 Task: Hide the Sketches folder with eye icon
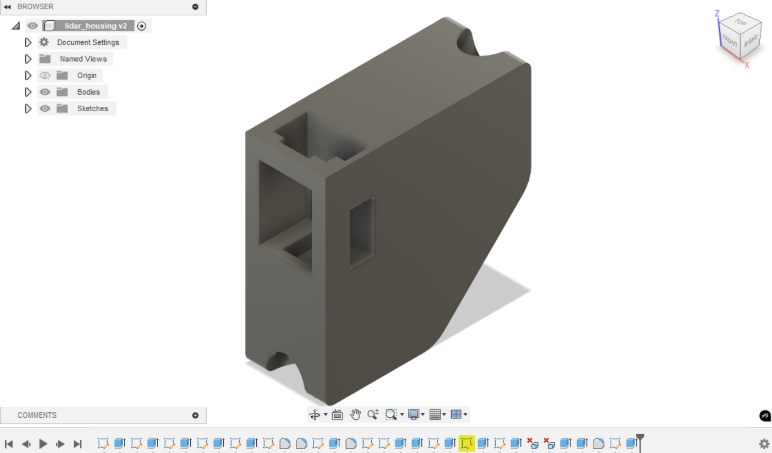click(x=45, y=108)
